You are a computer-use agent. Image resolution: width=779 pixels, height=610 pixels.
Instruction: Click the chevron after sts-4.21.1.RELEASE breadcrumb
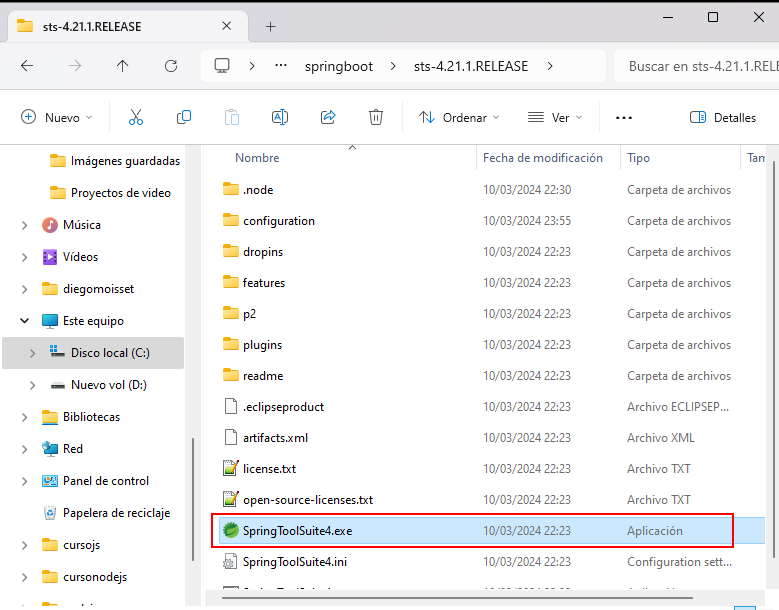[549, 66]
